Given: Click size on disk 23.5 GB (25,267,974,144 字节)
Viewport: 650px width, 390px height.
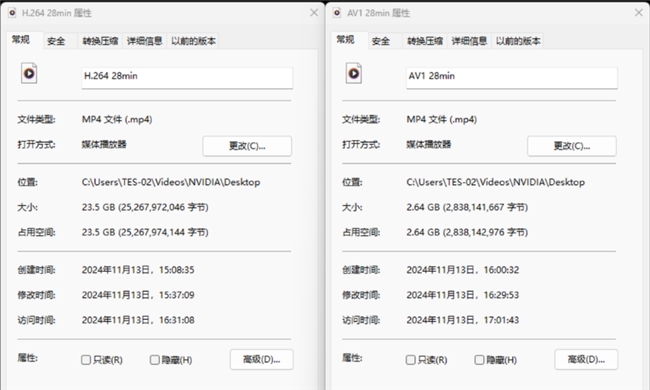Looking at the screenshot, I should point(145,232).
